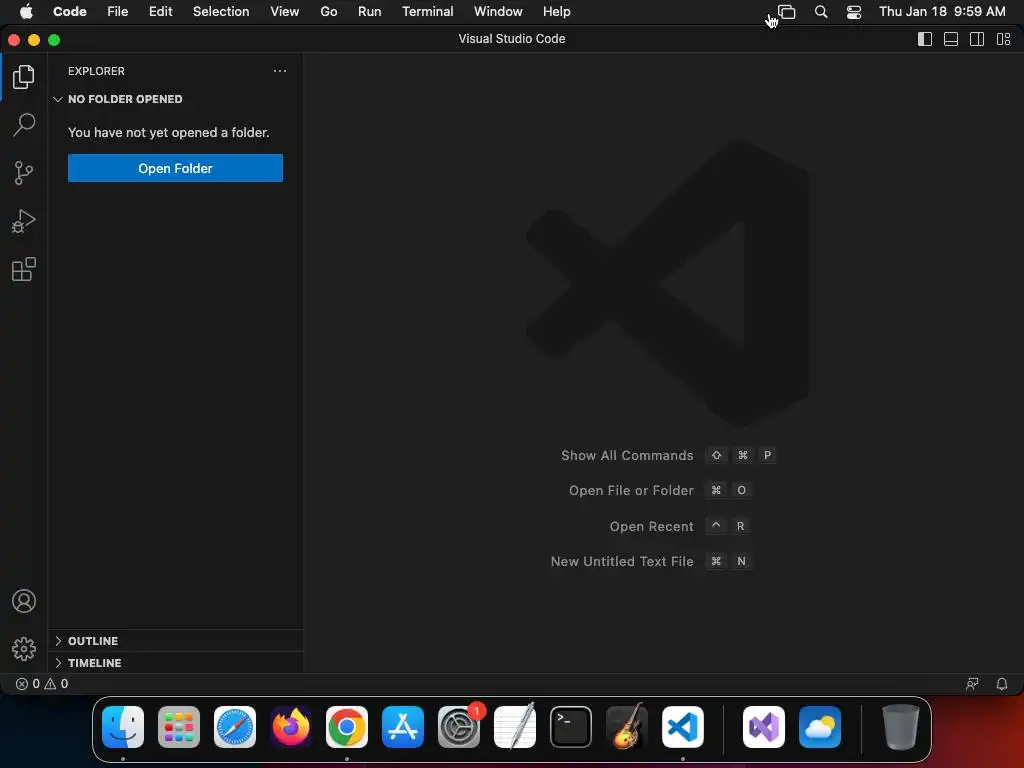Open the Explorer view in activity bar
Viewport: 1024px width, 768px height.
click(x=24, y=77)
